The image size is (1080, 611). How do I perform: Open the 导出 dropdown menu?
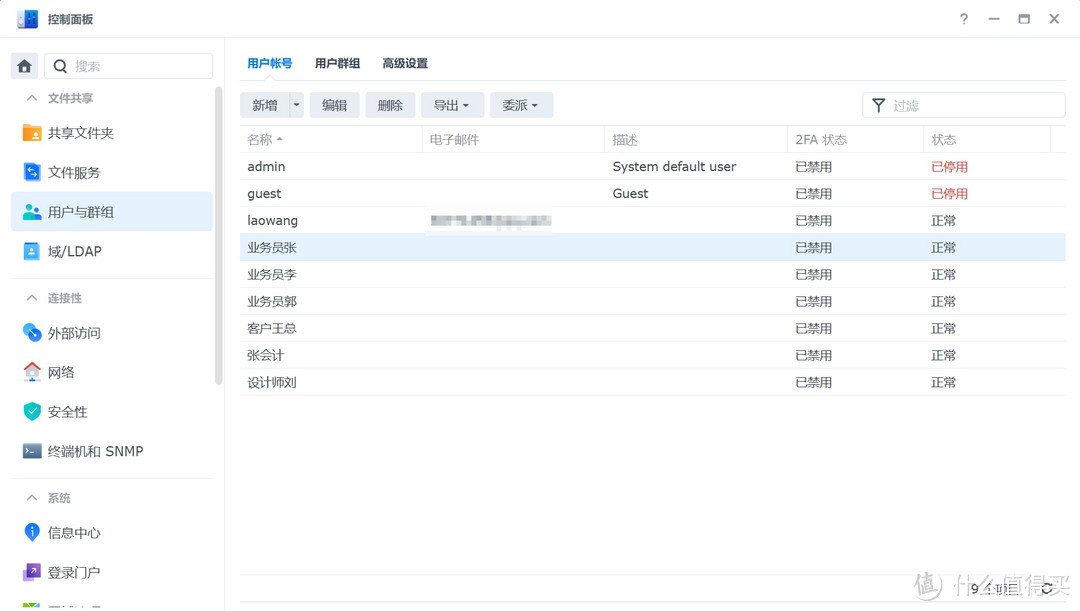452,104
